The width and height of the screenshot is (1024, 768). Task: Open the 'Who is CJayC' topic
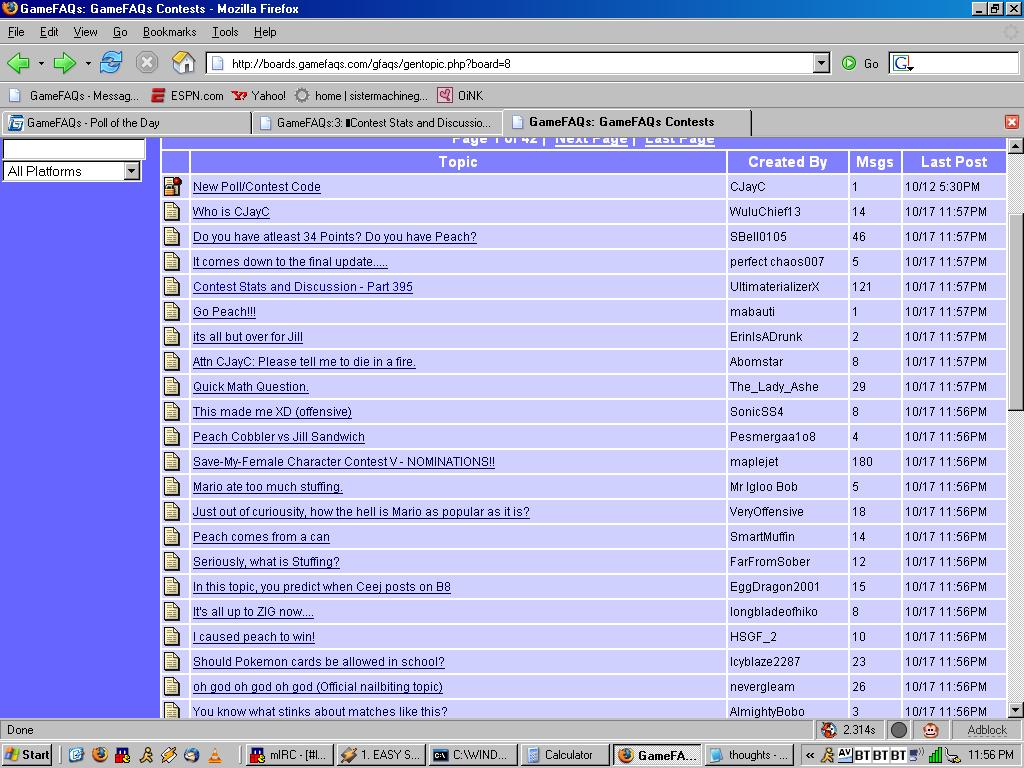(231, 212)
